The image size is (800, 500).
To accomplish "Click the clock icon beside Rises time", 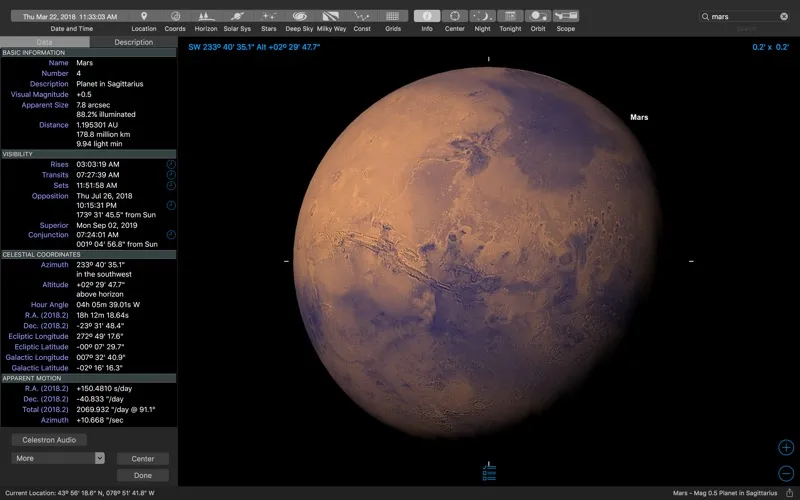I will (x=170, y=164).
